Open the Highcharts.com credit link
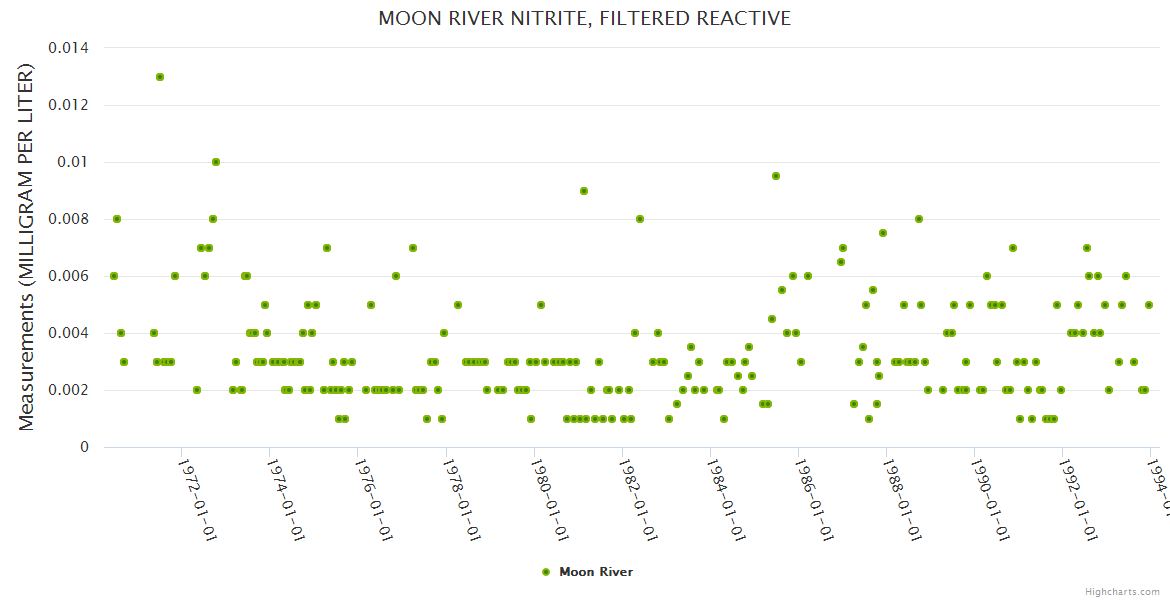1170x600 pixels. [1124, 592]
